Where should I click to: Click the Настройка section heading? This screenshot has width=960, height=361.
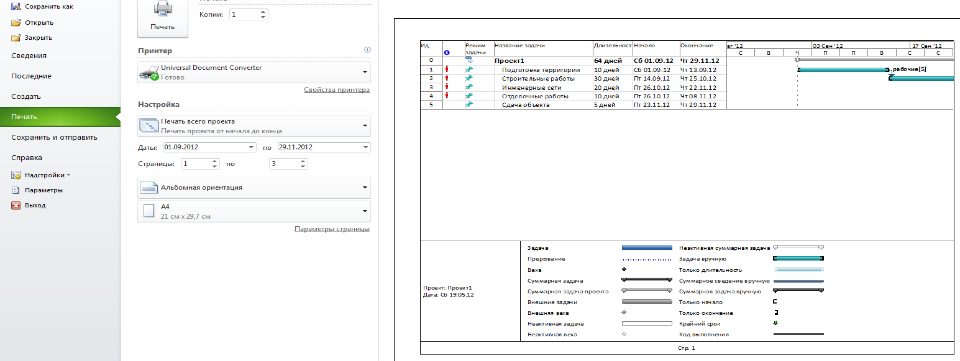(159, 105)
